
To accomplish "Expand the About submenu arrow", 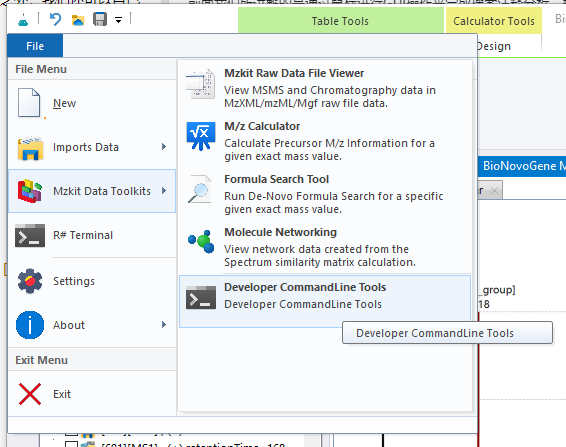I will pos(164,325).
